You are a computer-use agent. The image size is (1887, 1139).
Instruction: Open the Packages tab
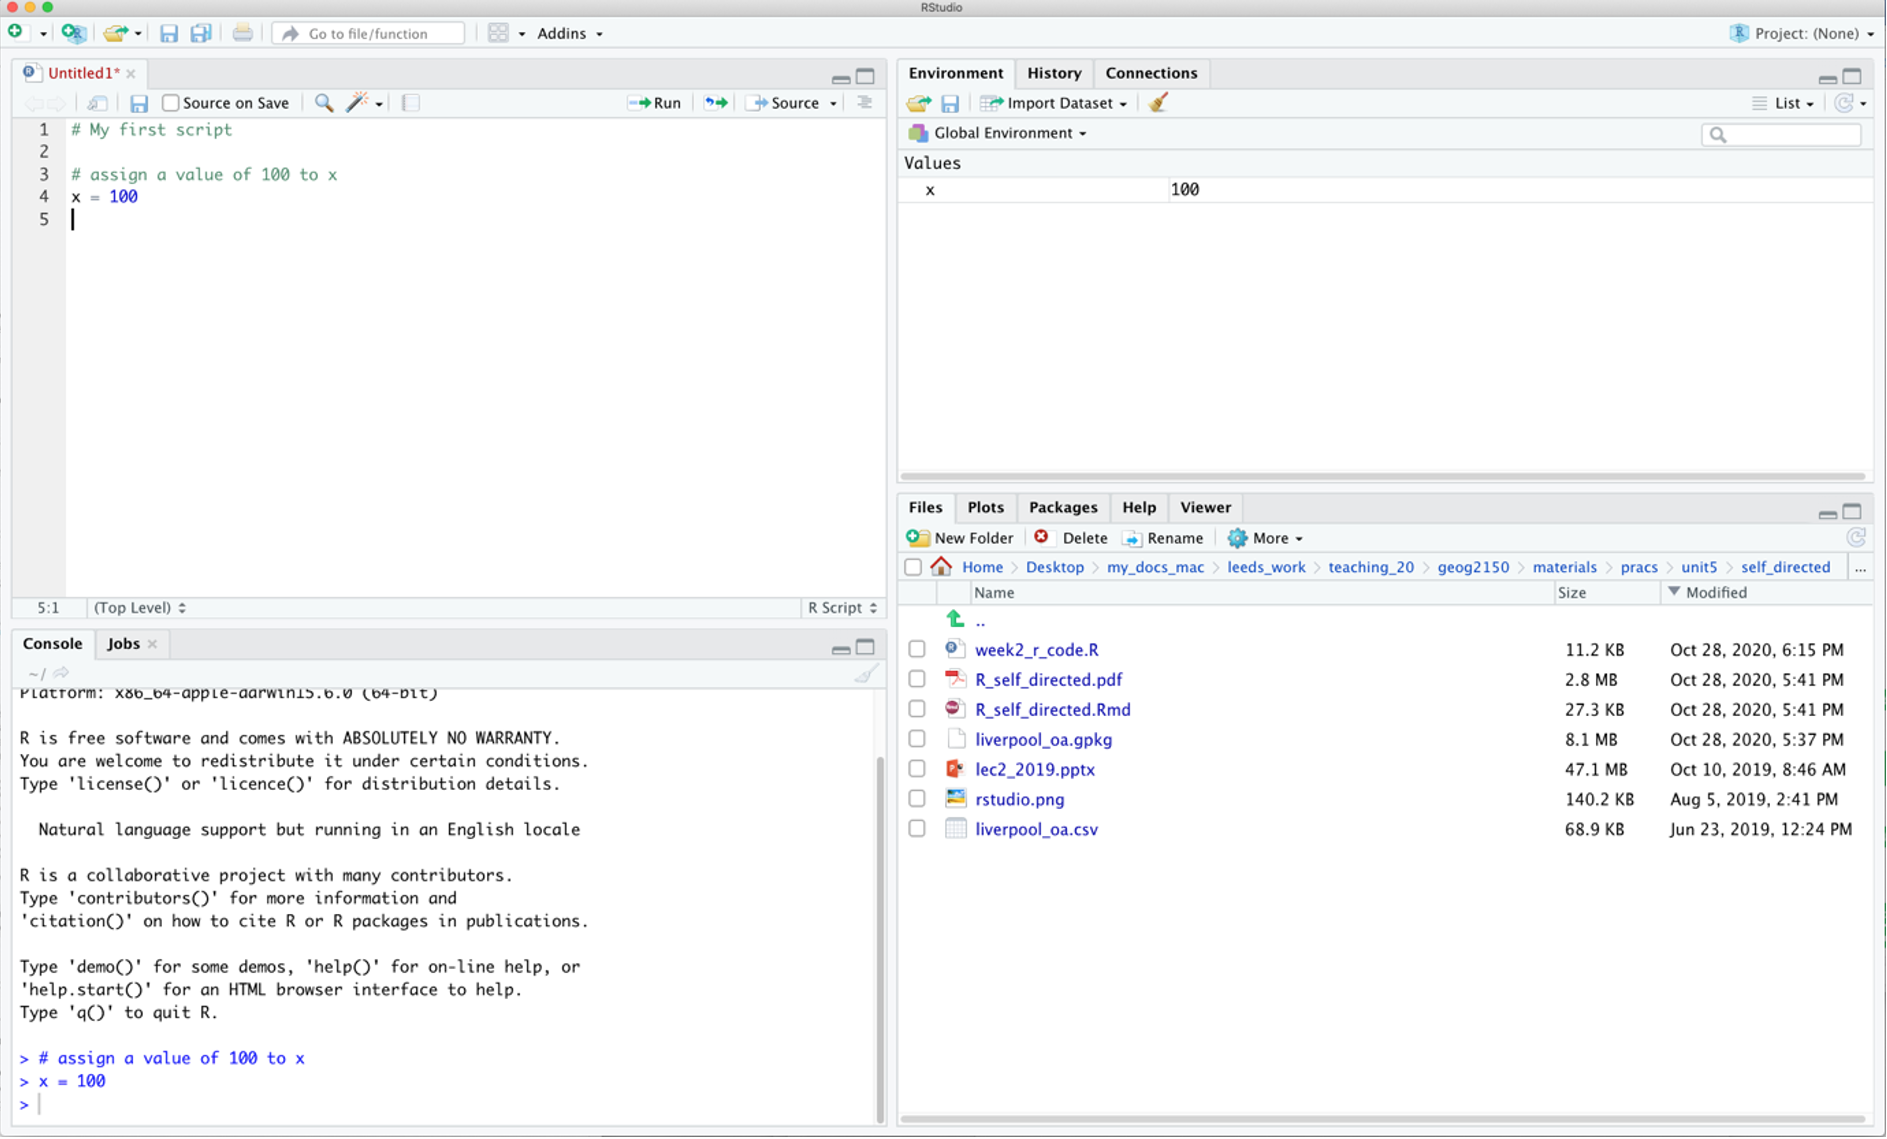pos(1062,508)
